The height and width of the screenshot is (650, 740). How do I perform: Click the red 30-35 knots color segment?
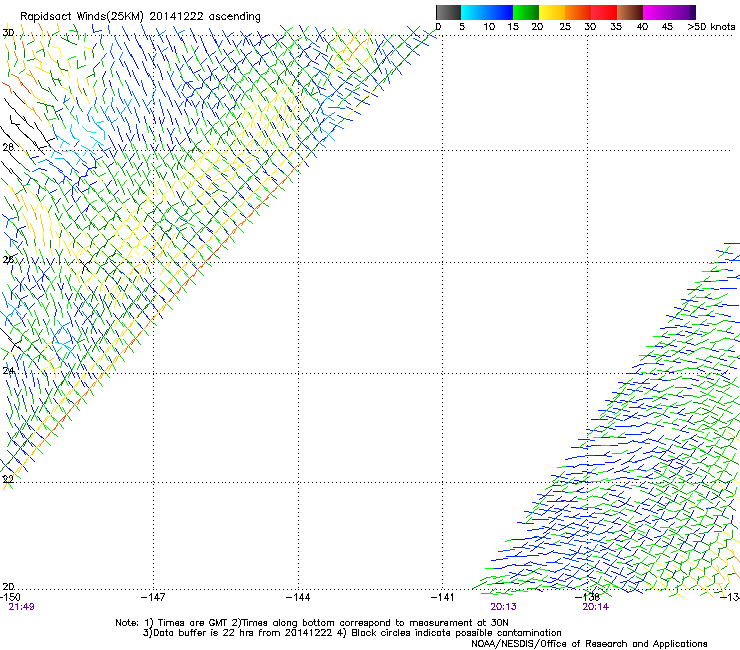[x=604, y=12]
